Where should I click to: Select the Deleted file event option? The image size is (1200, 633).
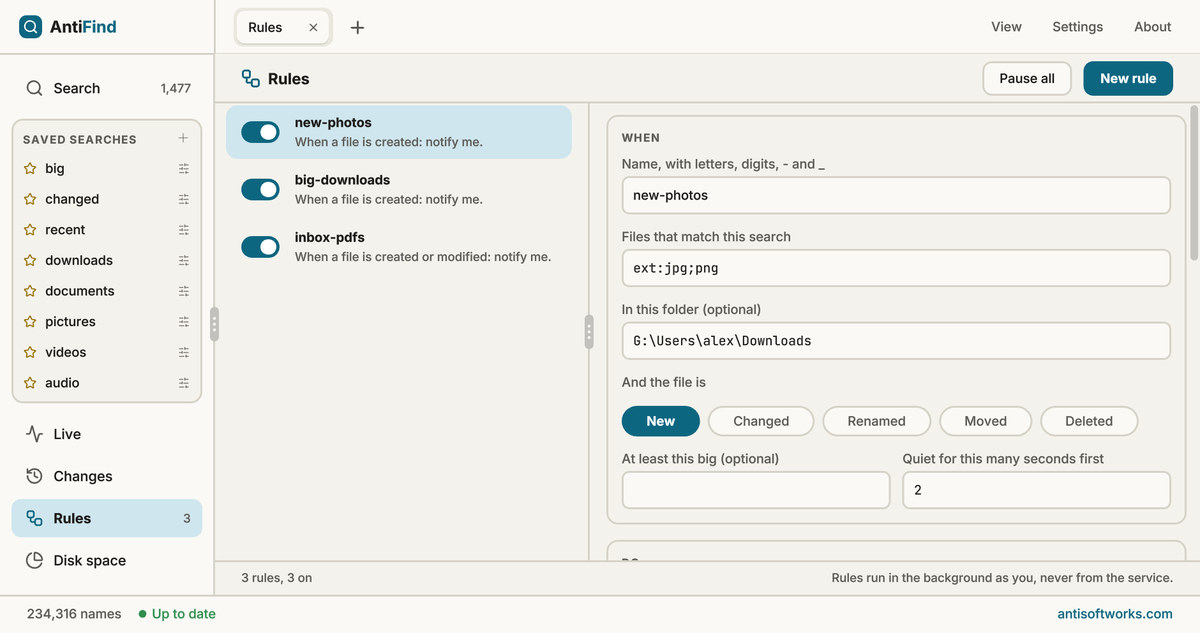(1089, 421)
